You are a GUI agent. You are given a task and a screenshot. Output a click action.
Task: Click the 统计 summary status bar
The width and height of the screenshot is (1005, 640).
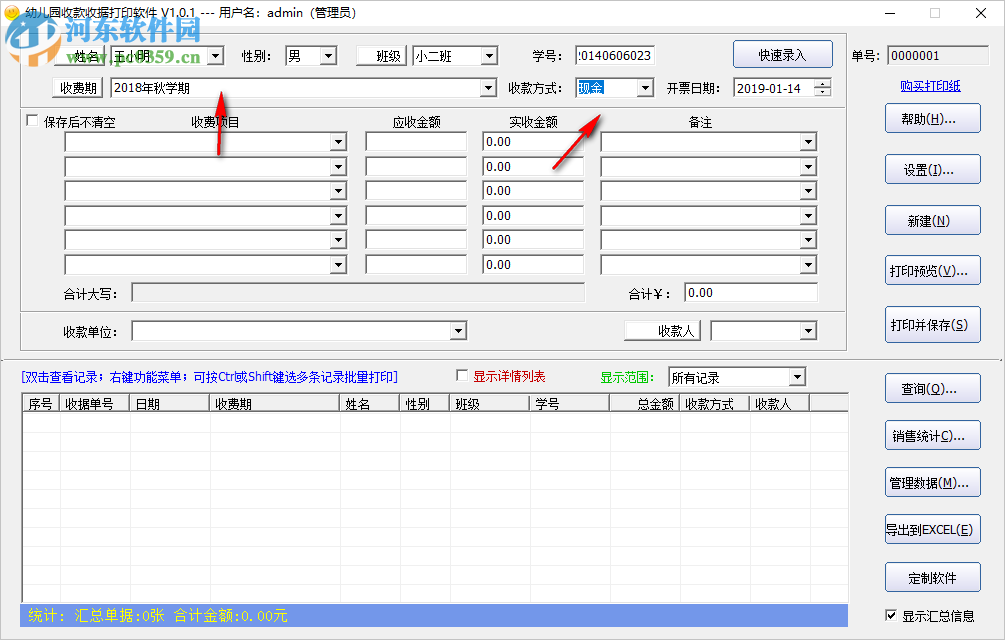tap(434, 616)
